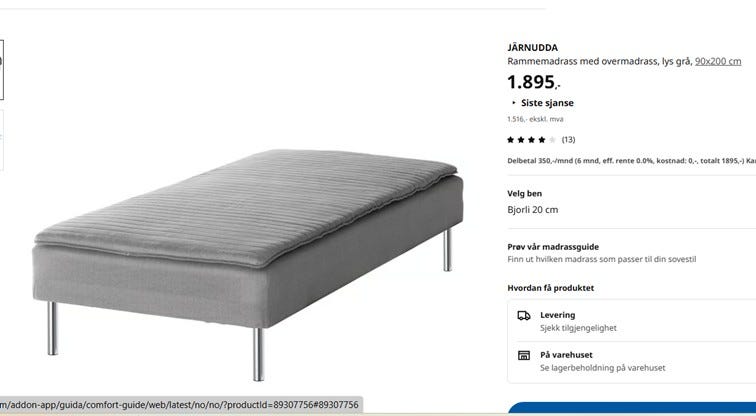
Task: Click the blue add-to-cart button
Action: click(632, 408)
